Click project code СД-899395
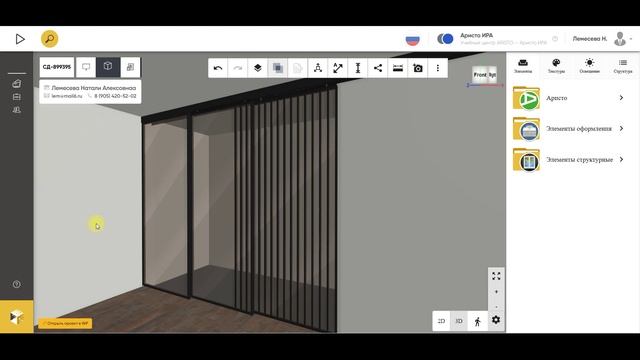 57,67
